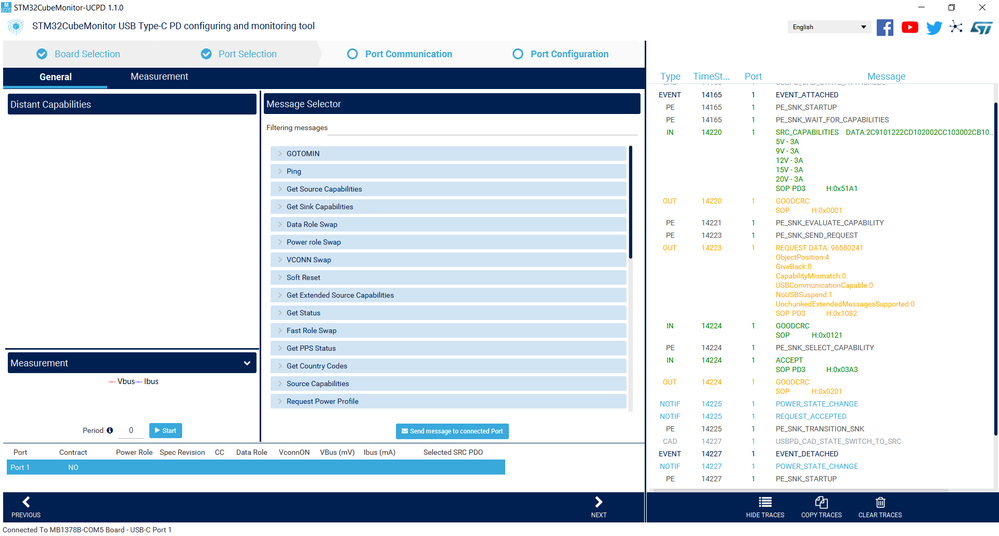Viewport: 999px width, 536px height.
Task: Expand Power role Swap message
Action: pos(448,242)
